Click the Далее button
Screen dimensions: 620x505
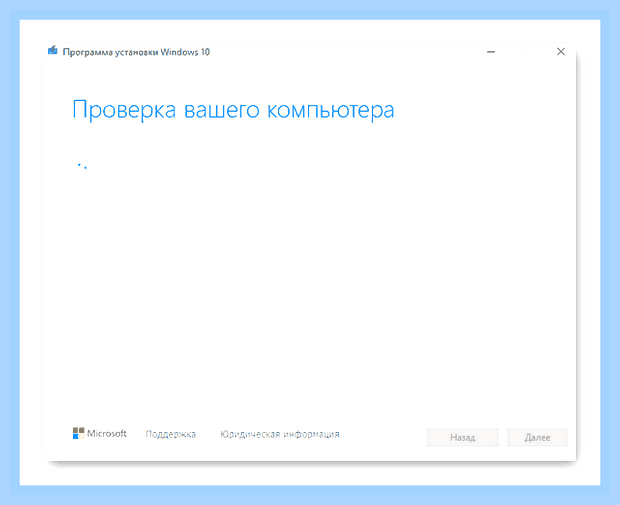point(537,437)
